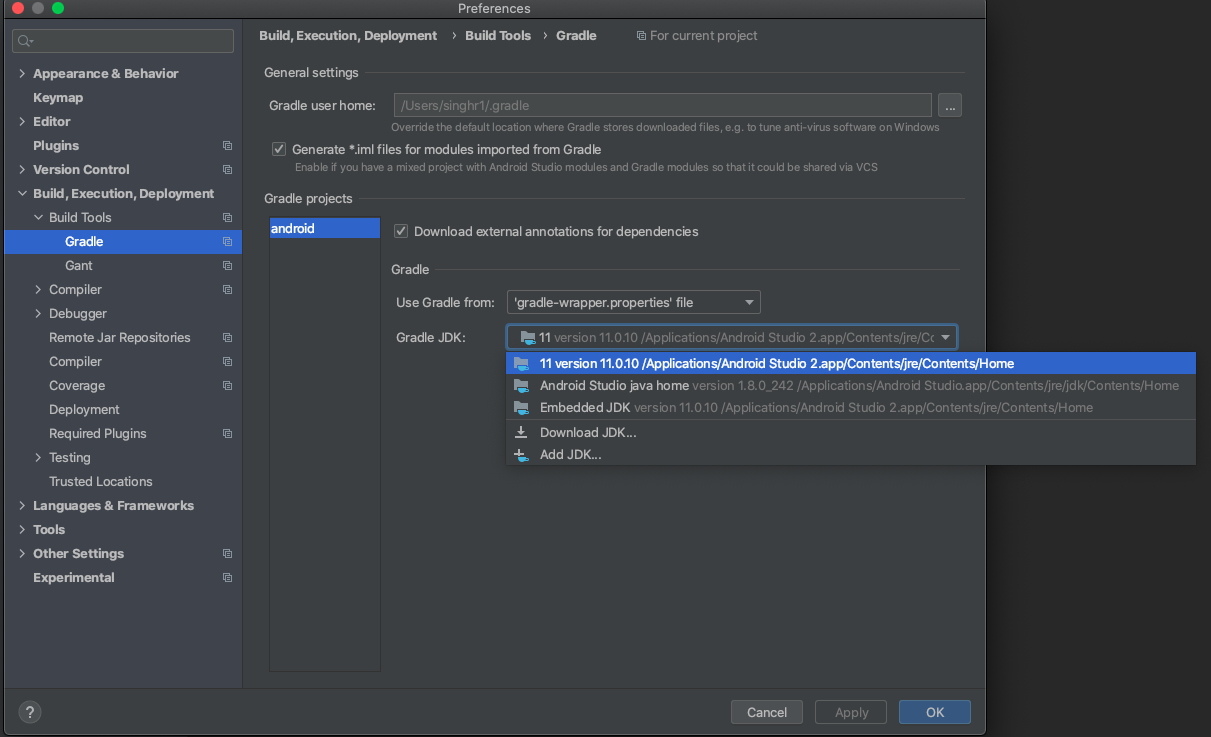Toggle Generate *.iml files checkbox

[279, 149]
